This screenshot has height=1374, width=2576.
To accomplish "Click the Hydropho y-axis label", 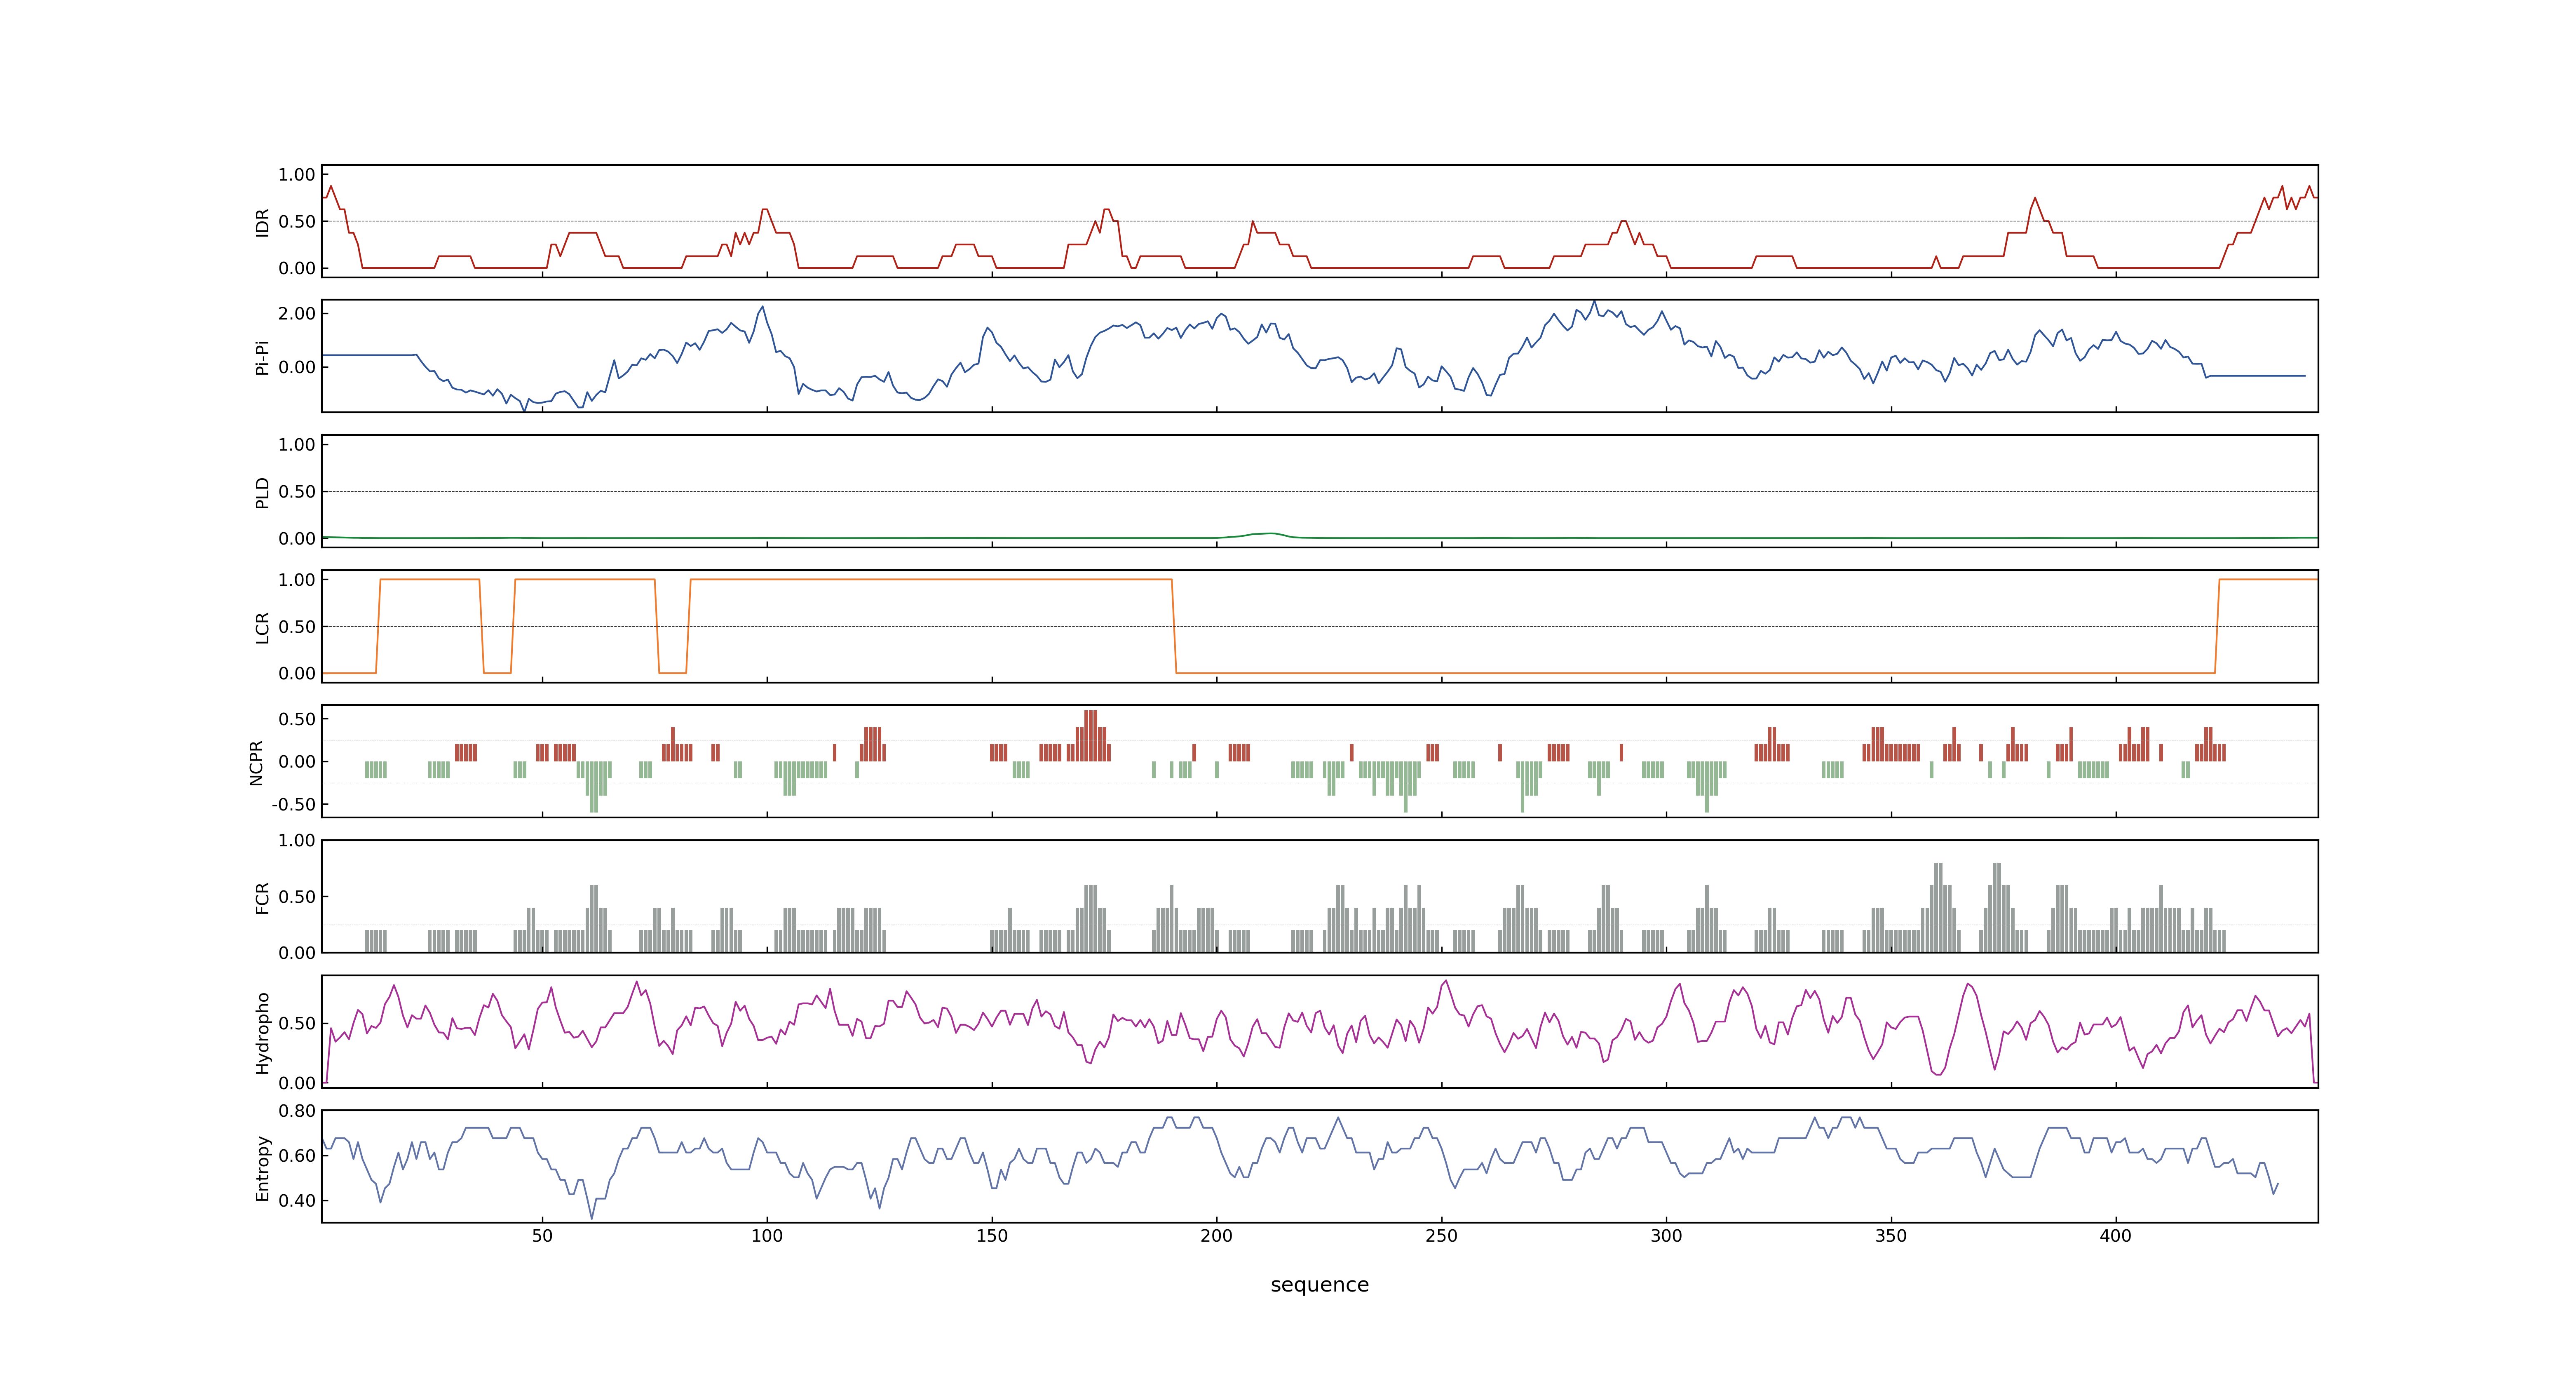I will [262, 1033].
